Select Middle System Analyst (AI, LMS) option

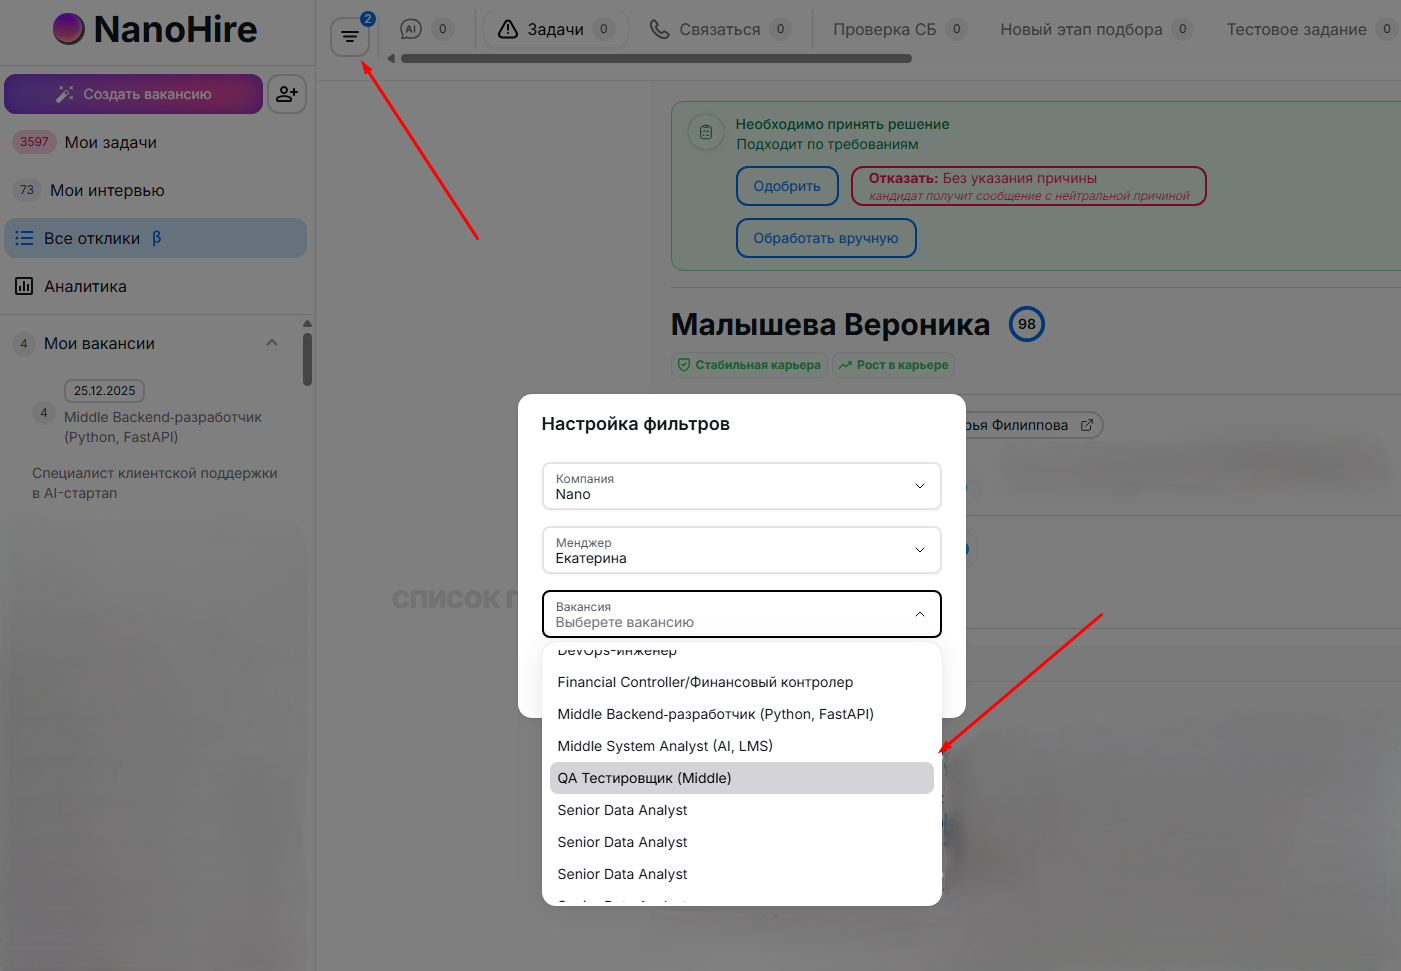point(742,746)
